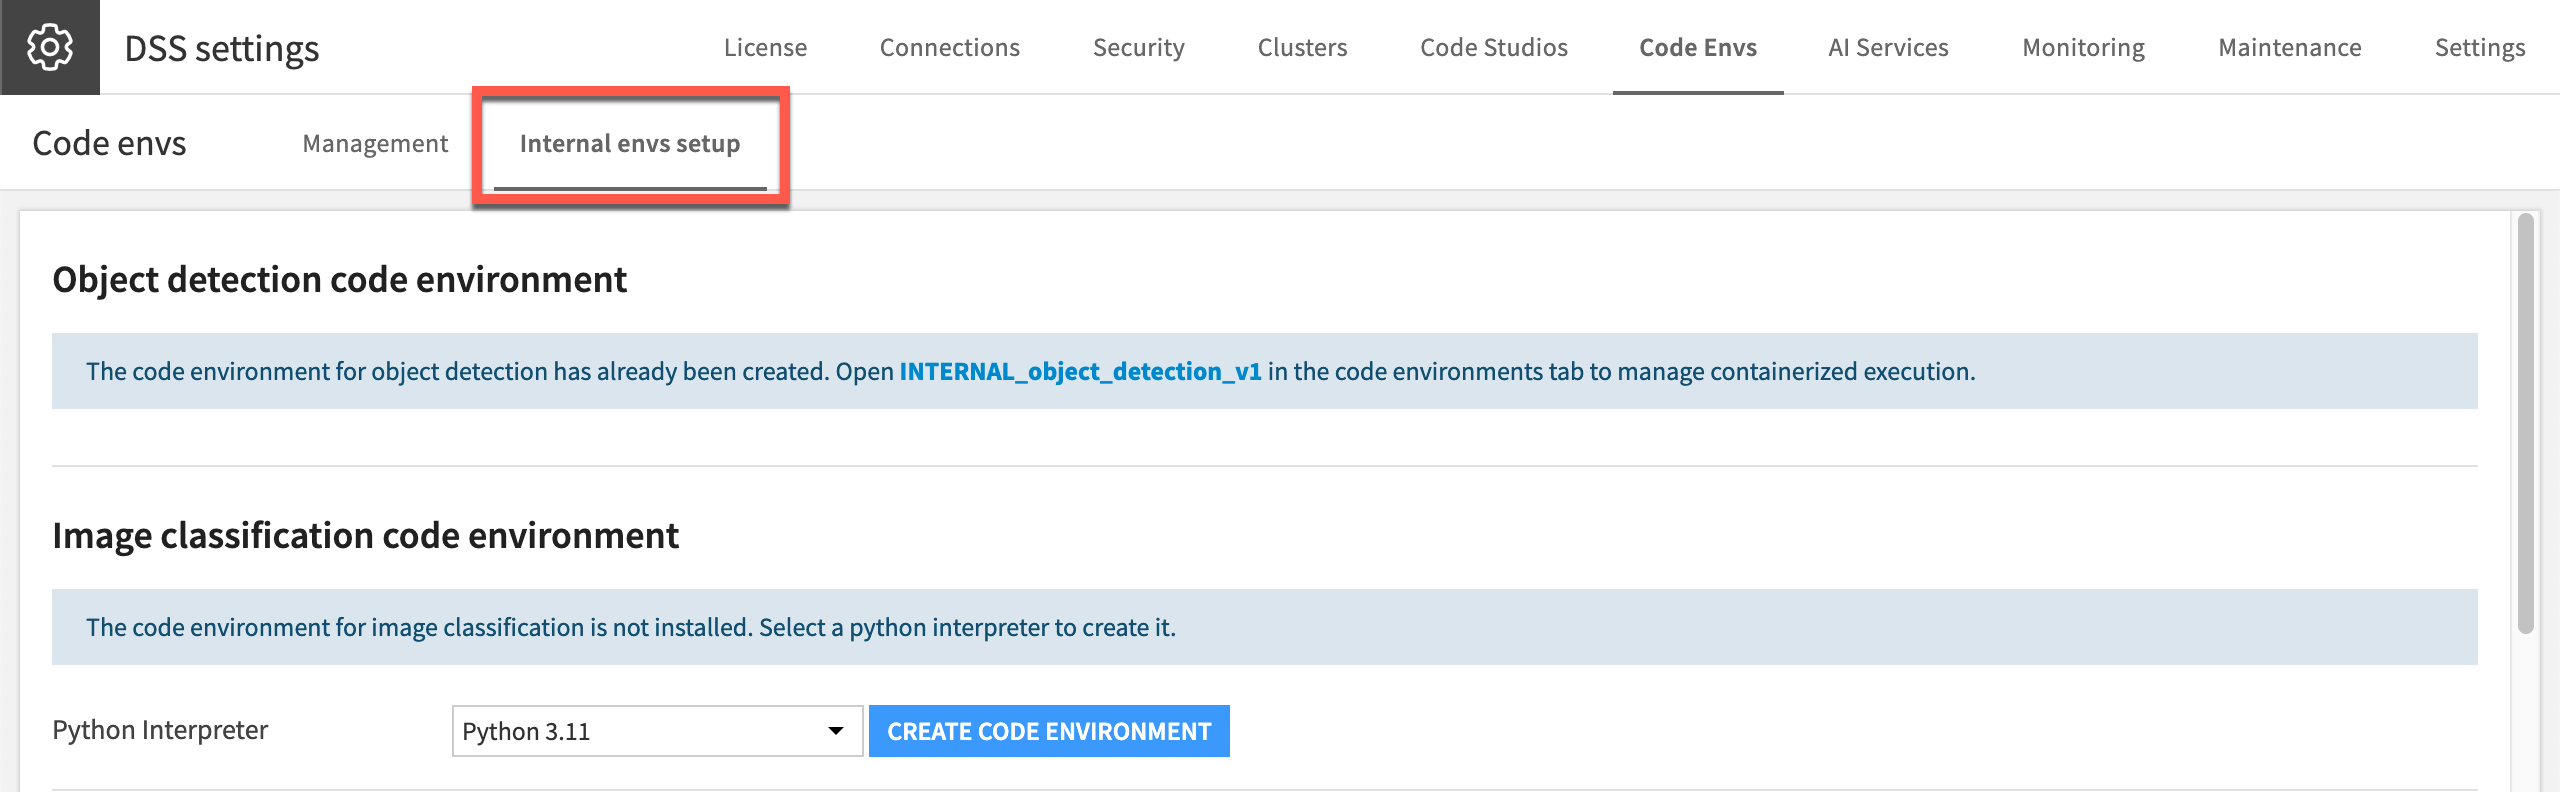Click the 'Code envs' heading
The height and width of the screenshot is (792, 2560).
pos(109,144)
